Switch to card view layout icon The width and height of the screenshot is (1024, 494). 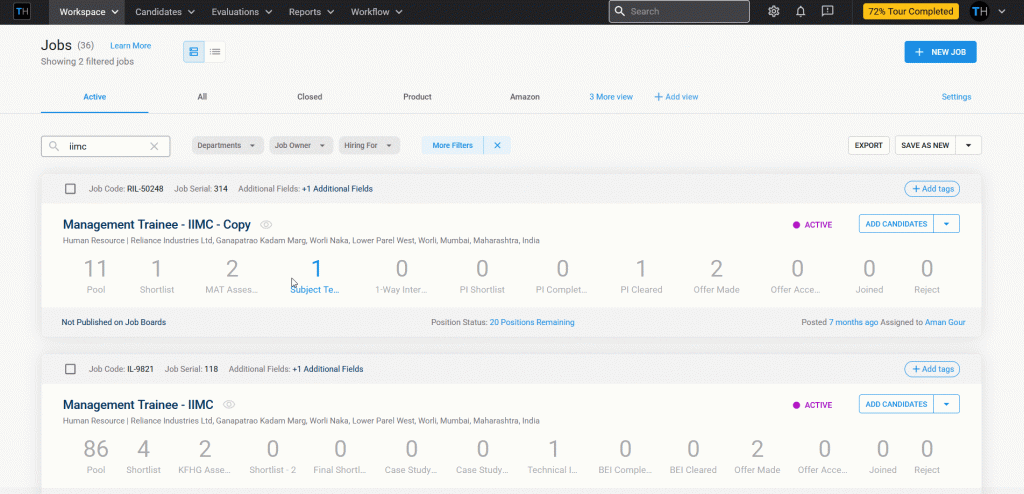tap(194, 52)
